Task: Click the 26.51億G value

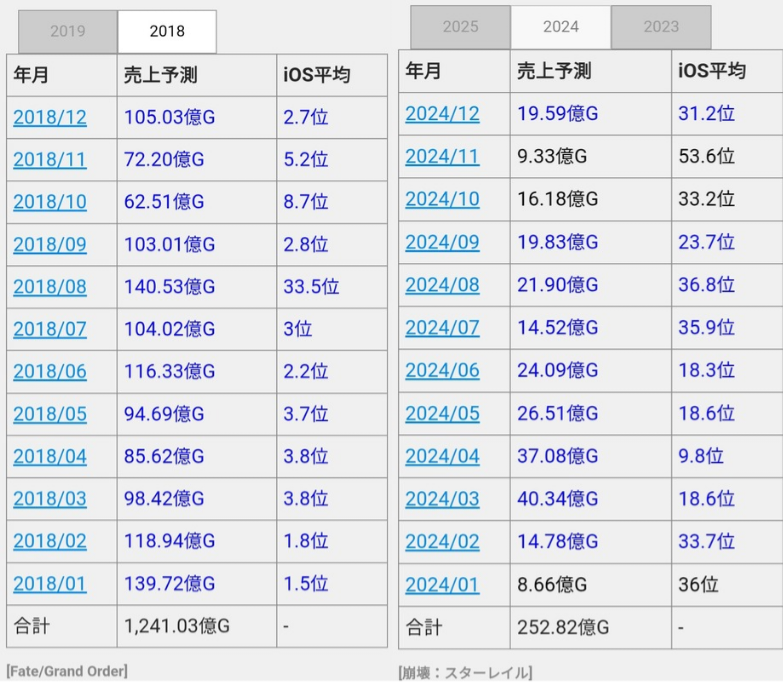Action: [557, 413]
